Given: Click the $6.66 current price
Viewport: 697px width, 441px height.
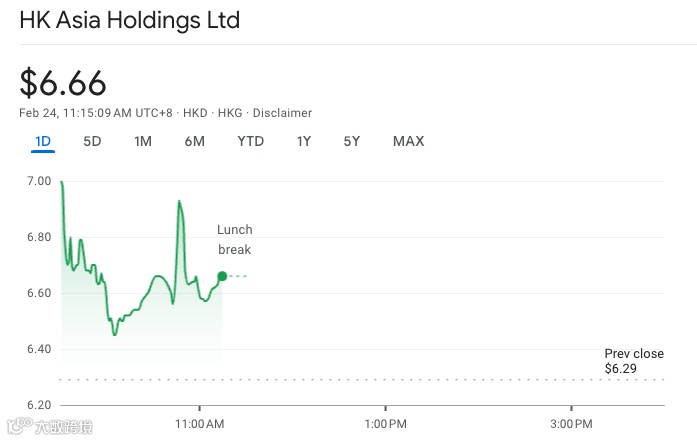Looking at the screenshot, I should [63, 83].
